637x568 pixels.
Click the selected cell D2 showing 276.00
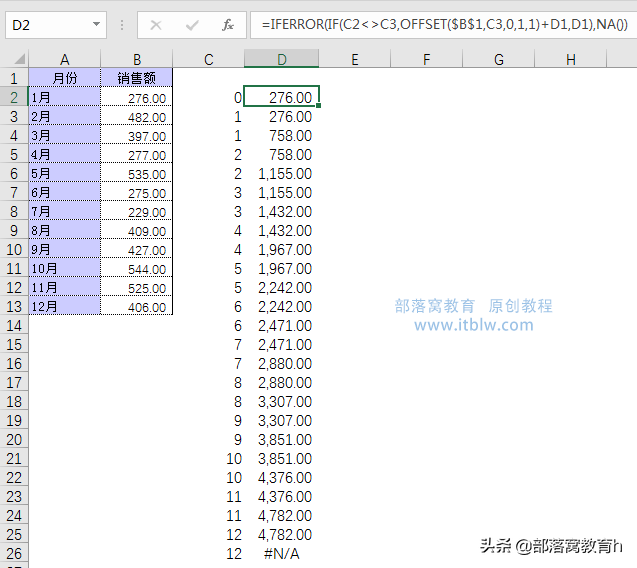(282, 97)
